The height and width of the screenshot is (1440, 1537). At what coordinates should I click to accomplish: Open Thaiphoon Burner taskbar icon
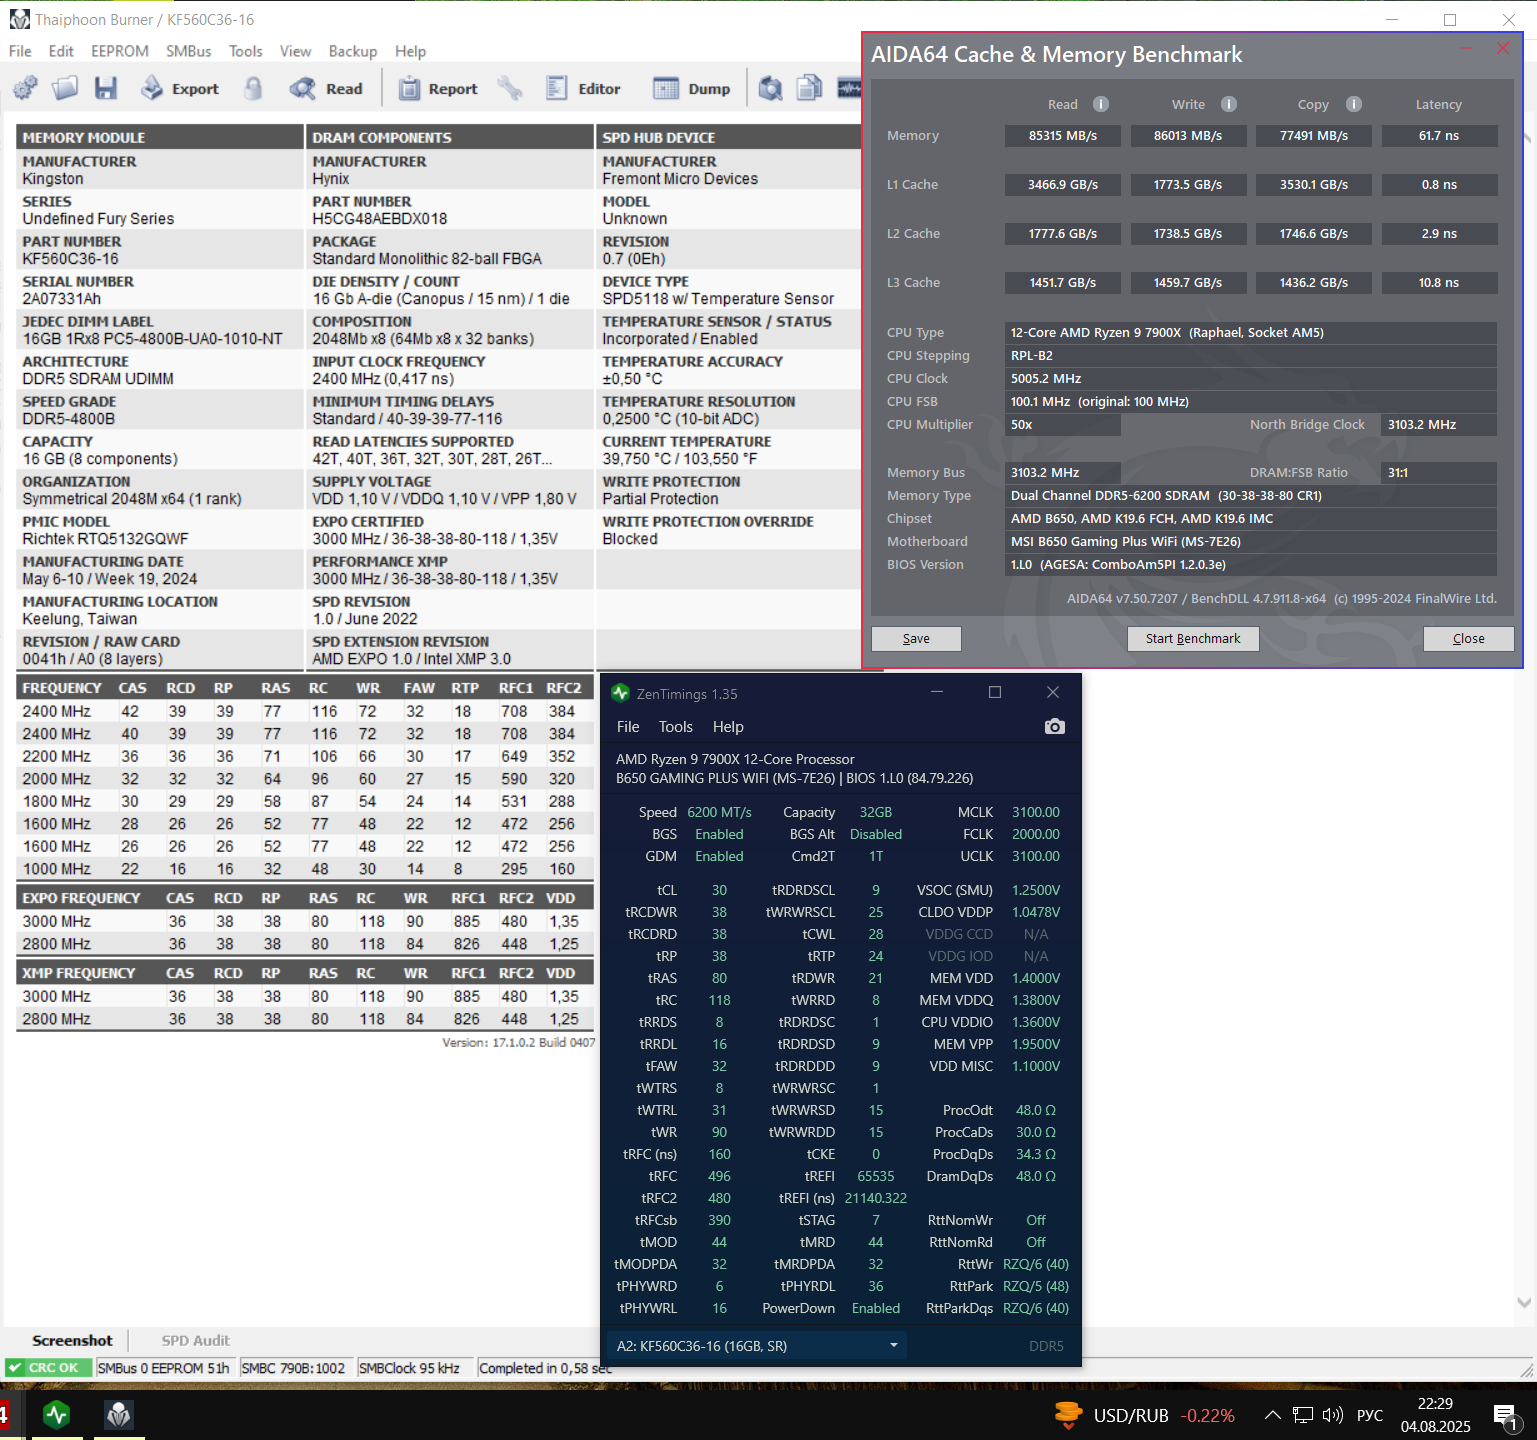(x=119, y=1414)
